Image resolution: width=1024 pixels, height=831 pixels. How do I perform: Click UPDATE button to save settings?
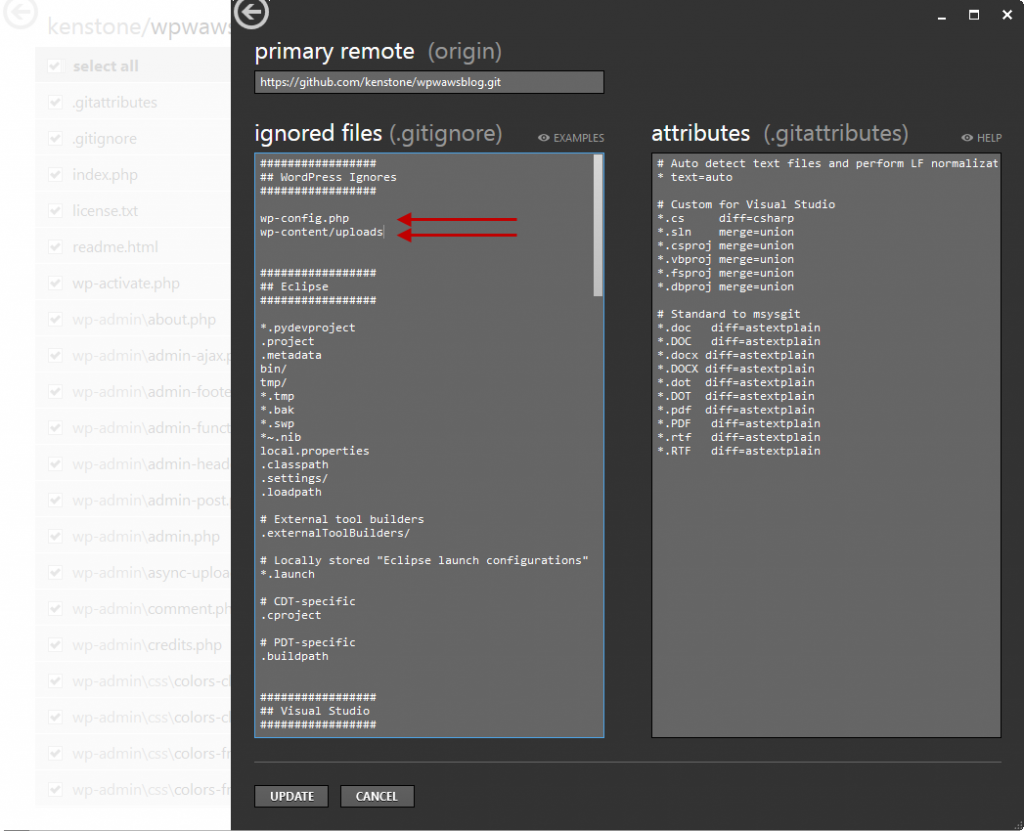click(x=292, y=796)
